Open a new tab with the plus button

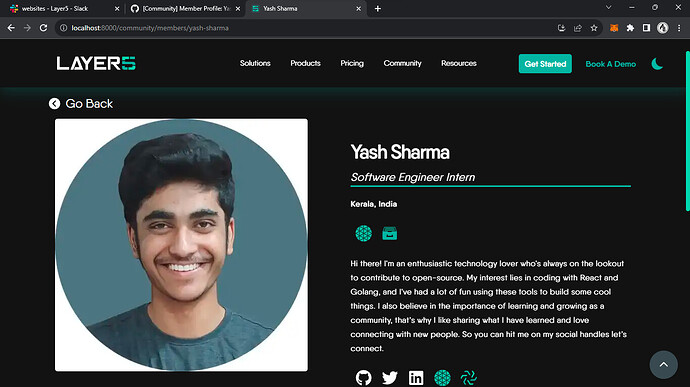point(378,8)
